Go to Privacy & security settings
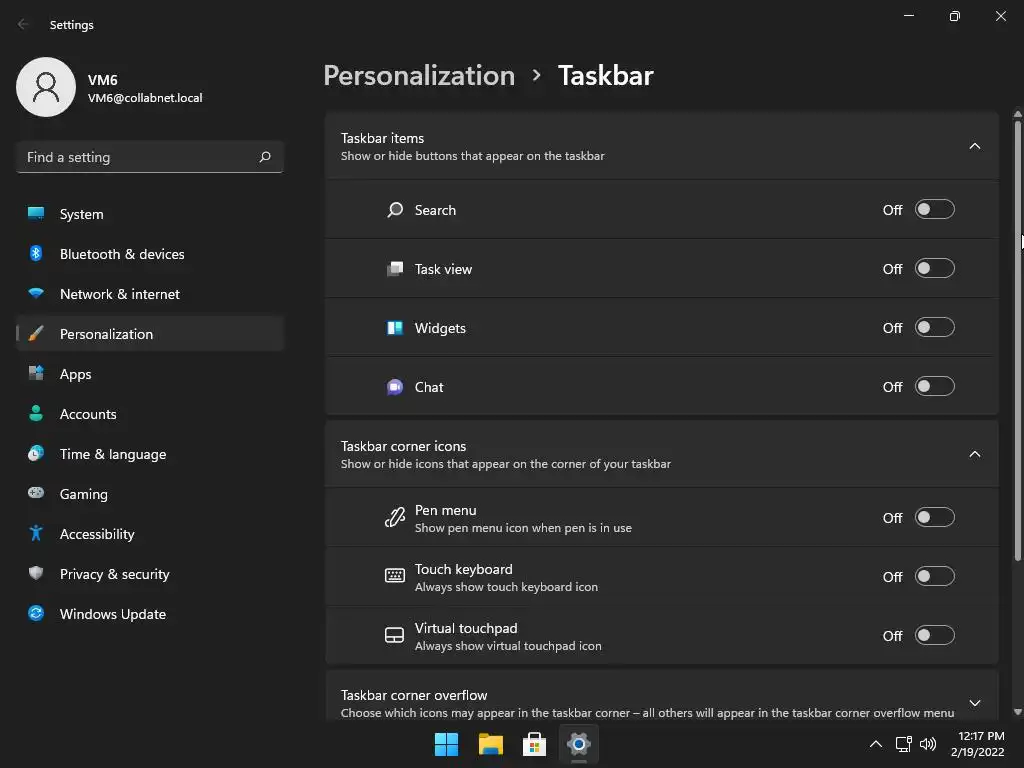Viewport: 1024px width, 768px height. pos(114,574)
